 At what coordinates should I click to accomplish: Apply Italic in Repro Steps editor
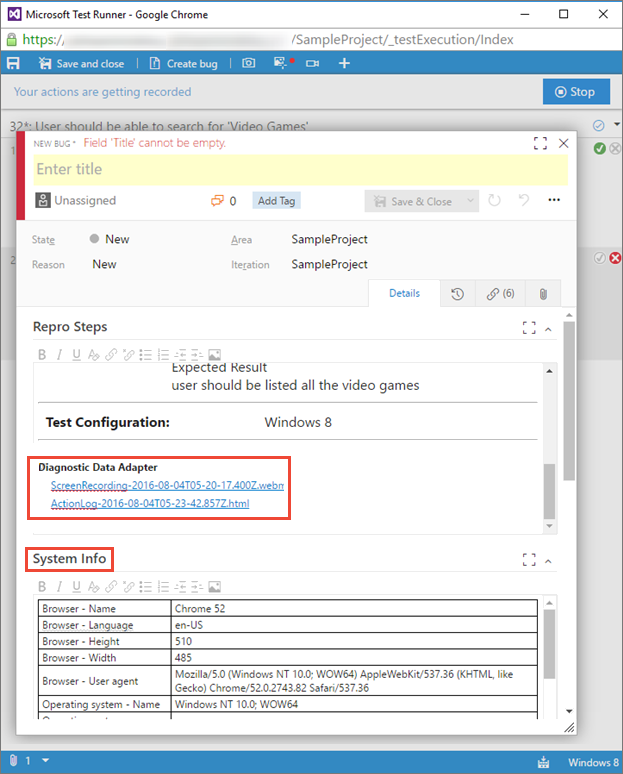[x=59, y=354]
